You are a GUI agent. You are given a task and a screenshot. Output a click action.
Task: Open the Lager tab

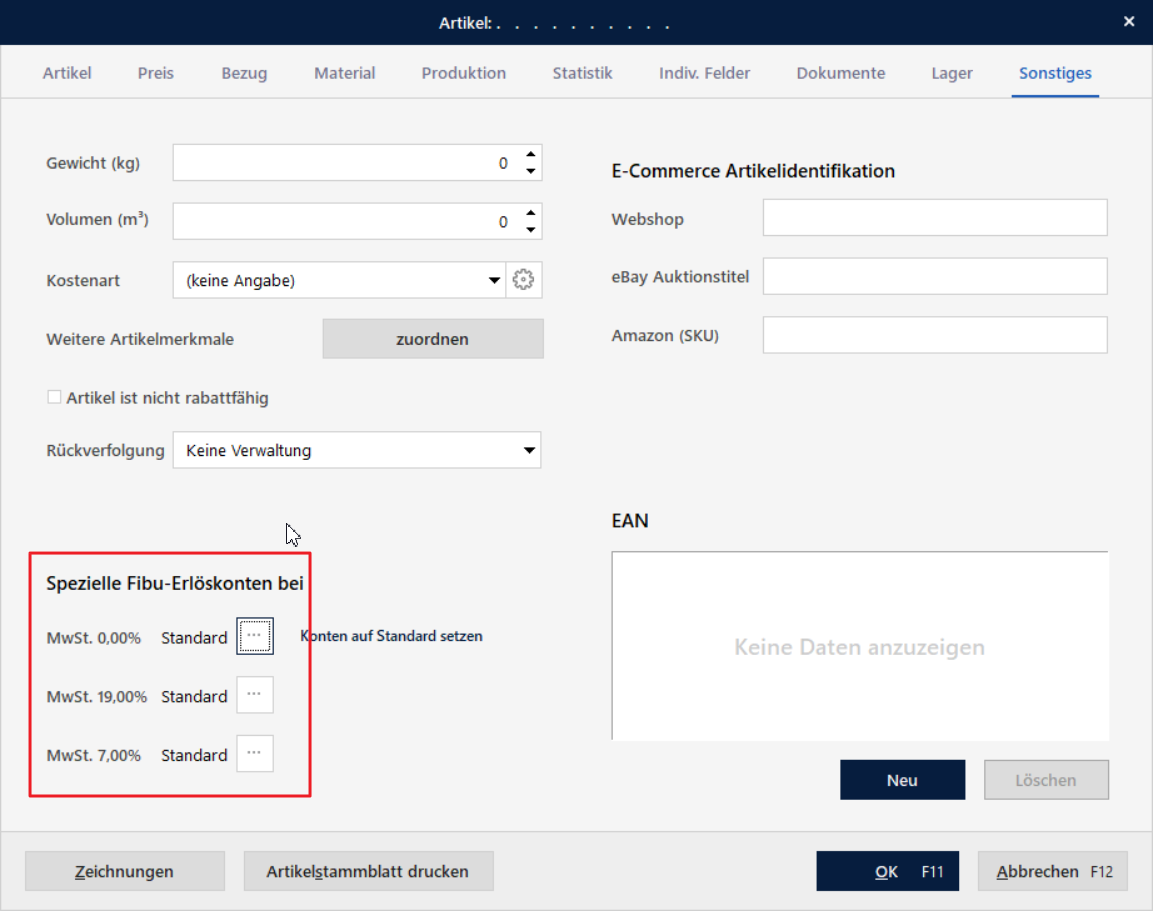[952, 73]
